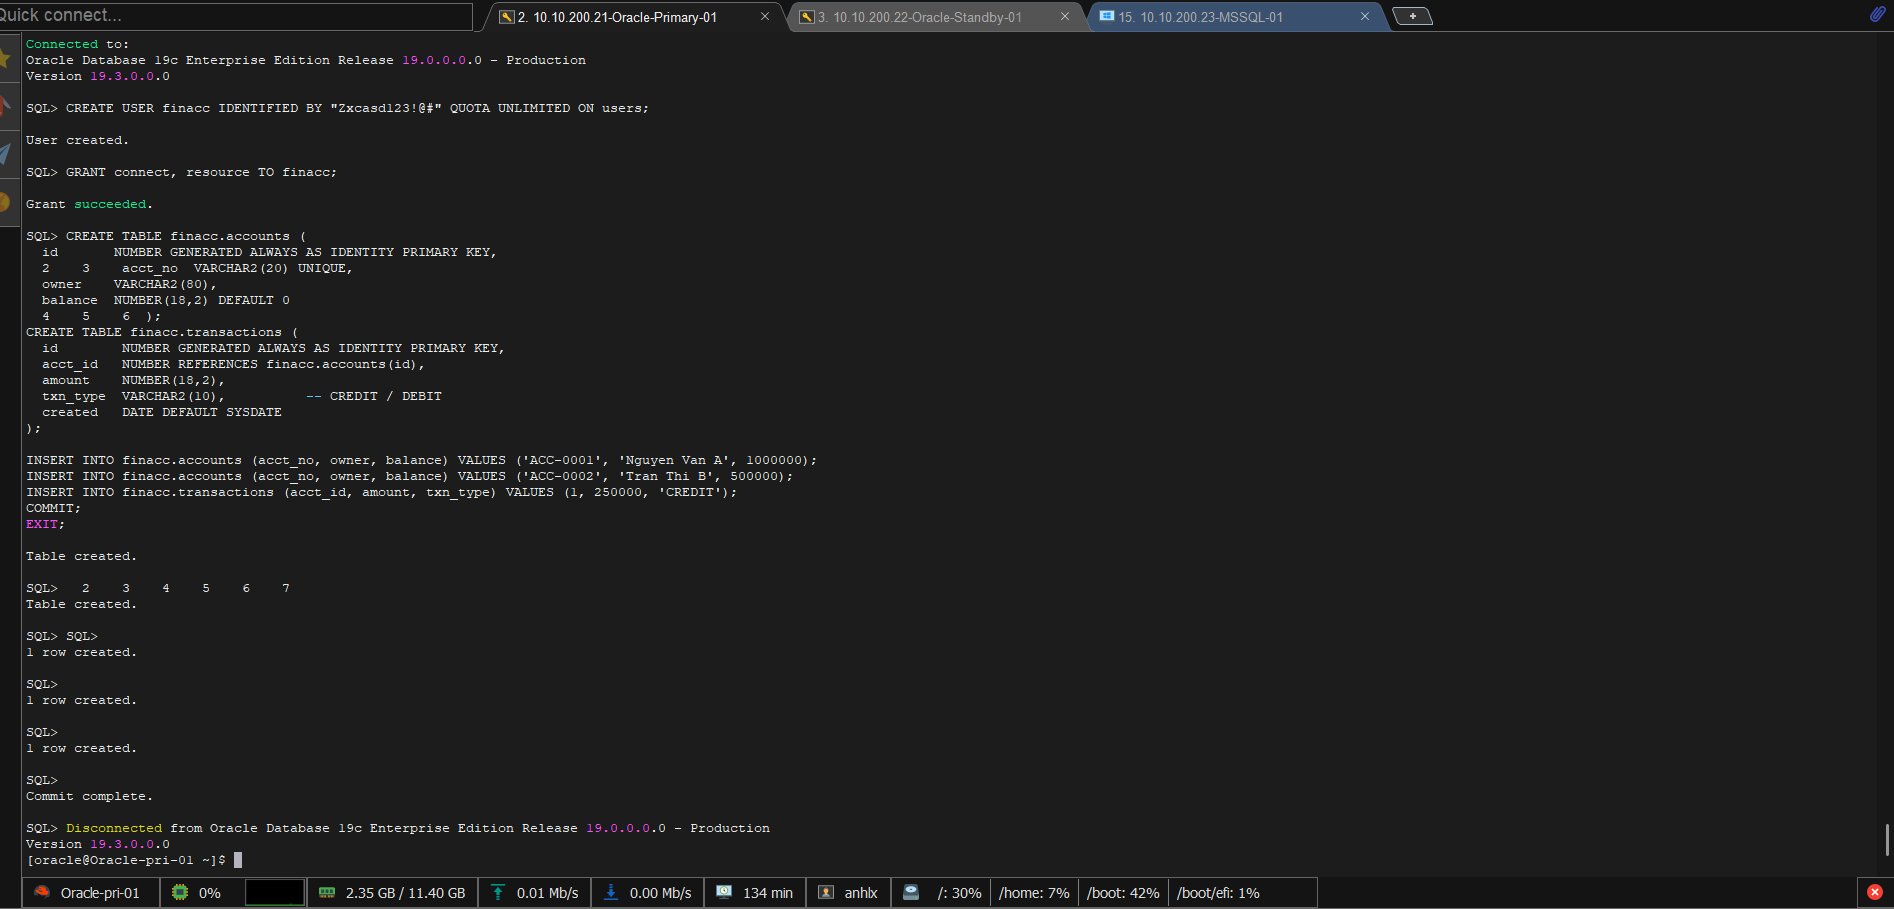The width and height of the screenshot is (1894, 909).
Task: Click the 0% CPU usage value
Action: (x=210, y=893)
